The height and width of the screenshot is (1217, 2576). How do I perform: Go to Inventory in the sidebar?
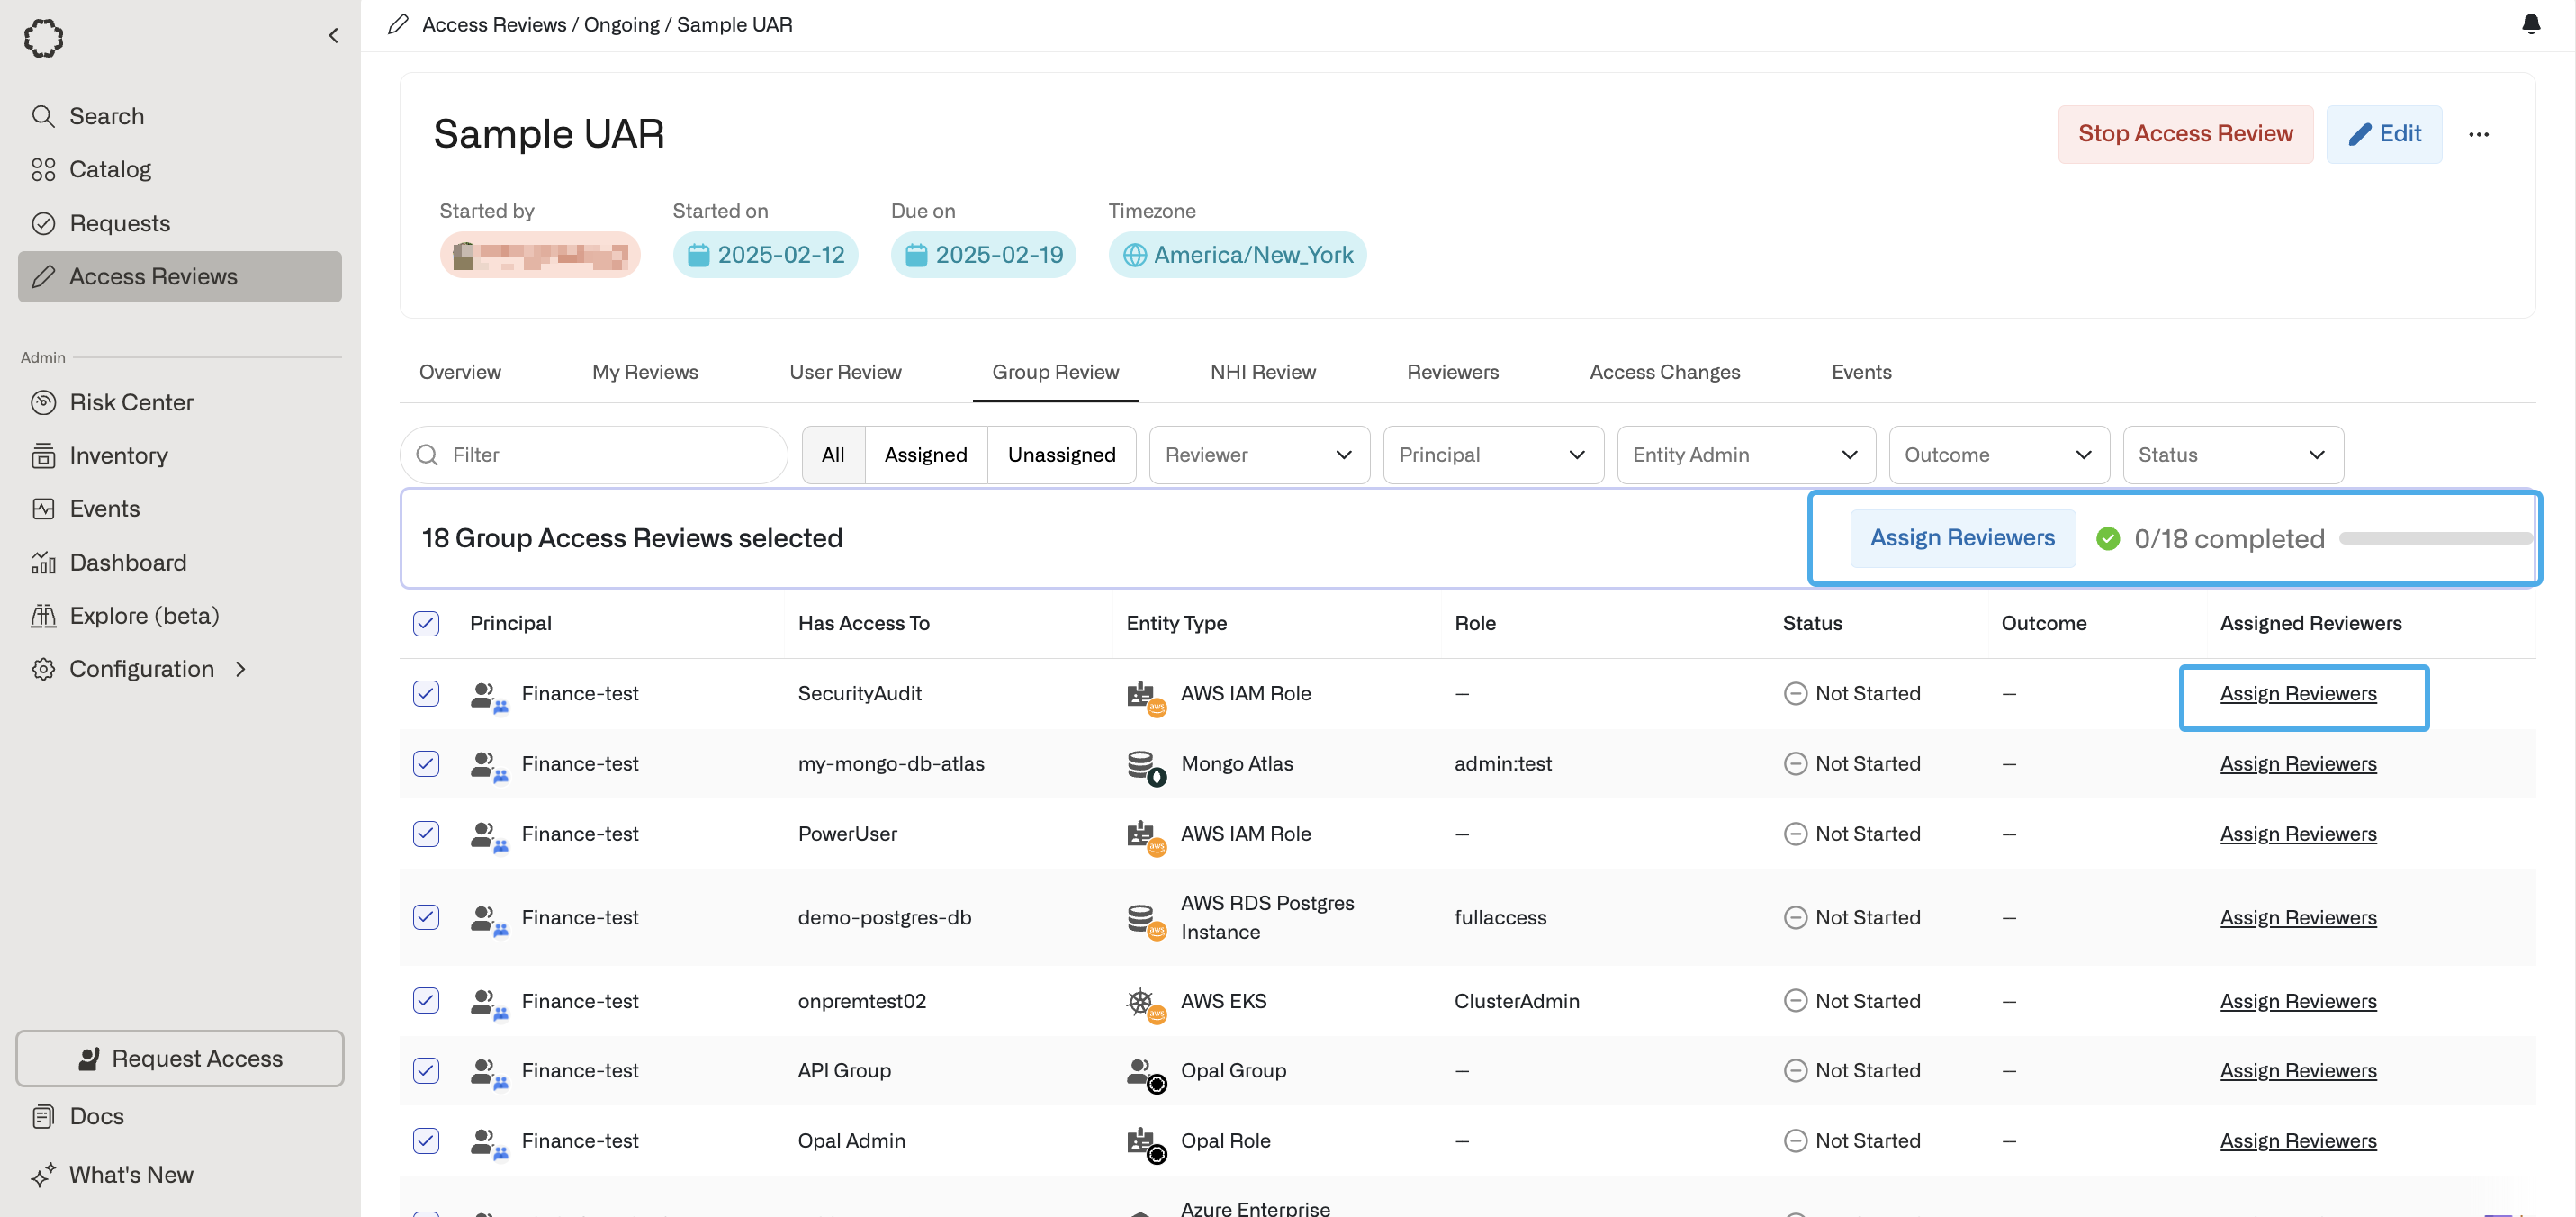tap(118, 455)
